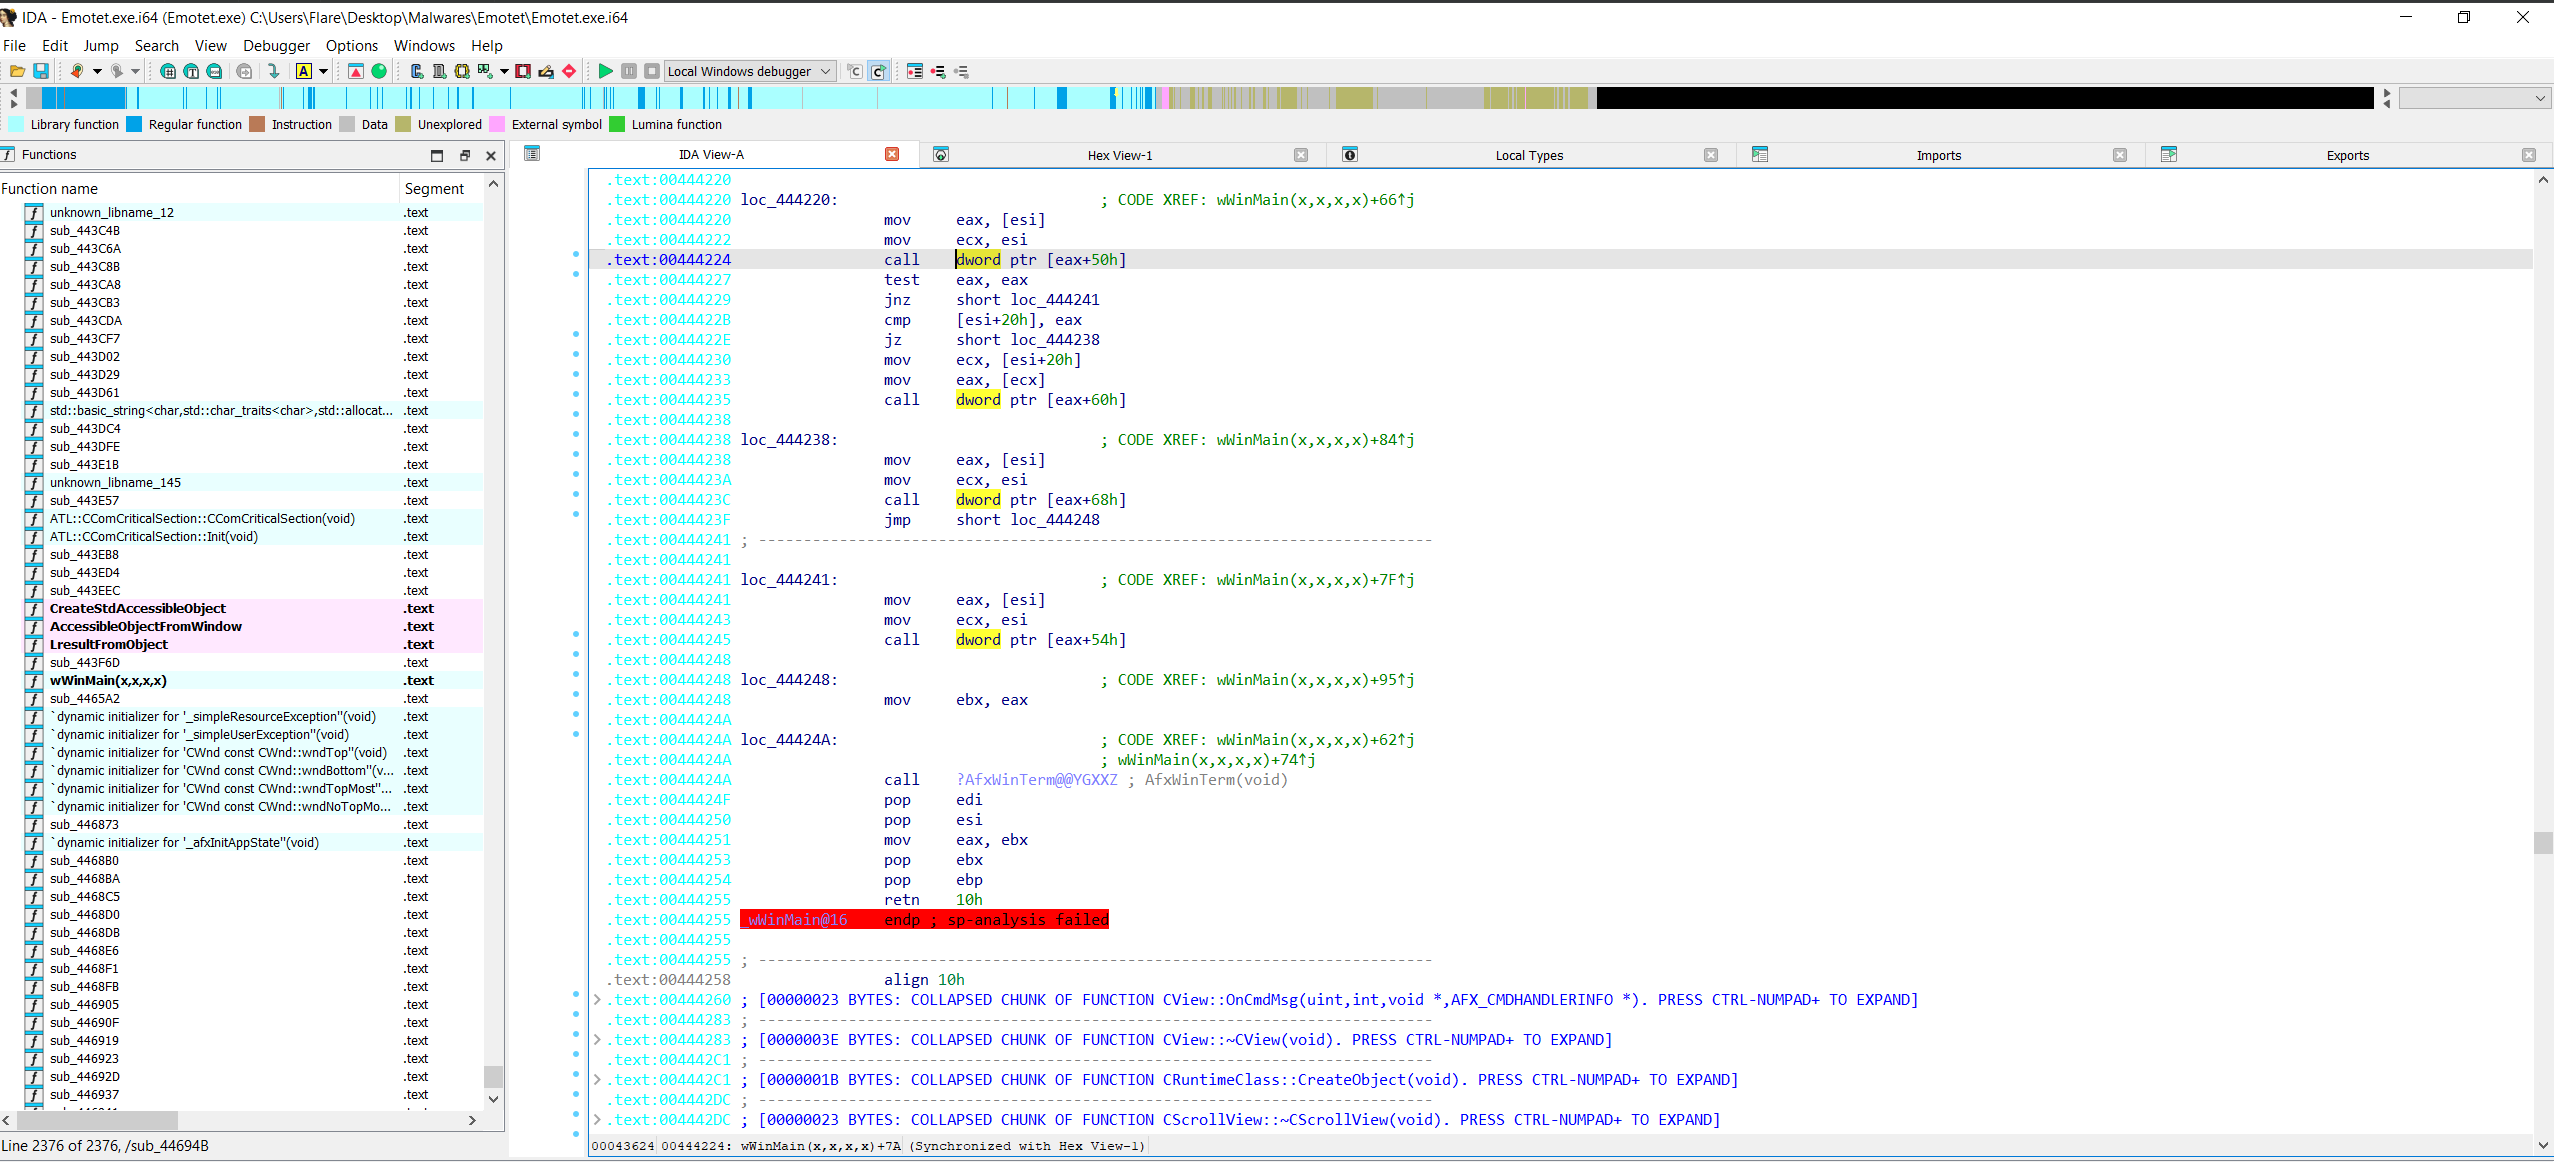The height and width of the screenshot is (1162, 2554).
Task: Click loc_444241 in the jnz instruction
Action: point(1055,300)
